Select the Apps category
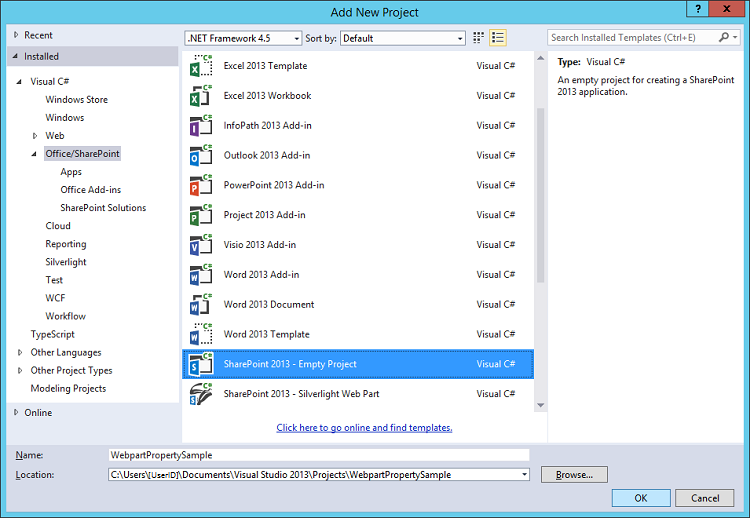750x518 pixels. click(71, 172)
